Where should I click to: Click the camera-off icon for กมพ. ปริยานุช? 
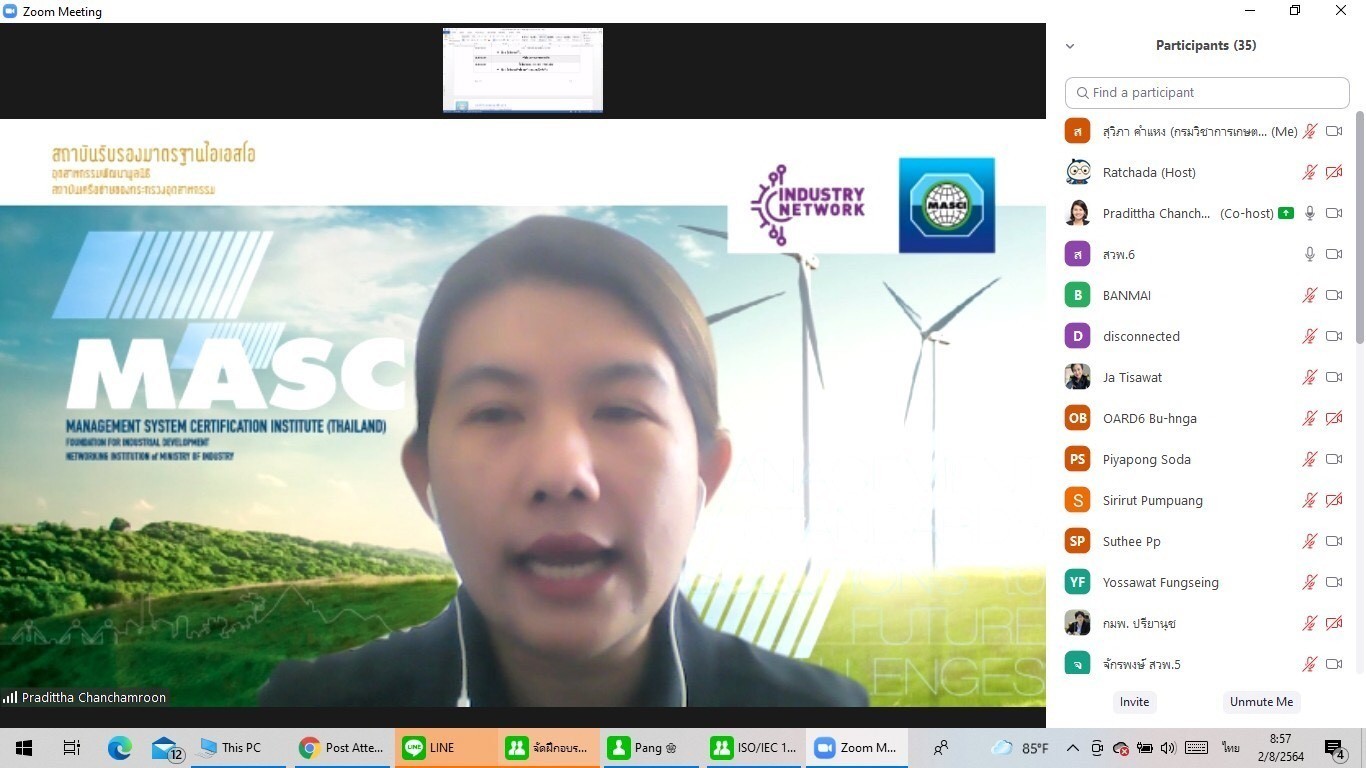1334,623
